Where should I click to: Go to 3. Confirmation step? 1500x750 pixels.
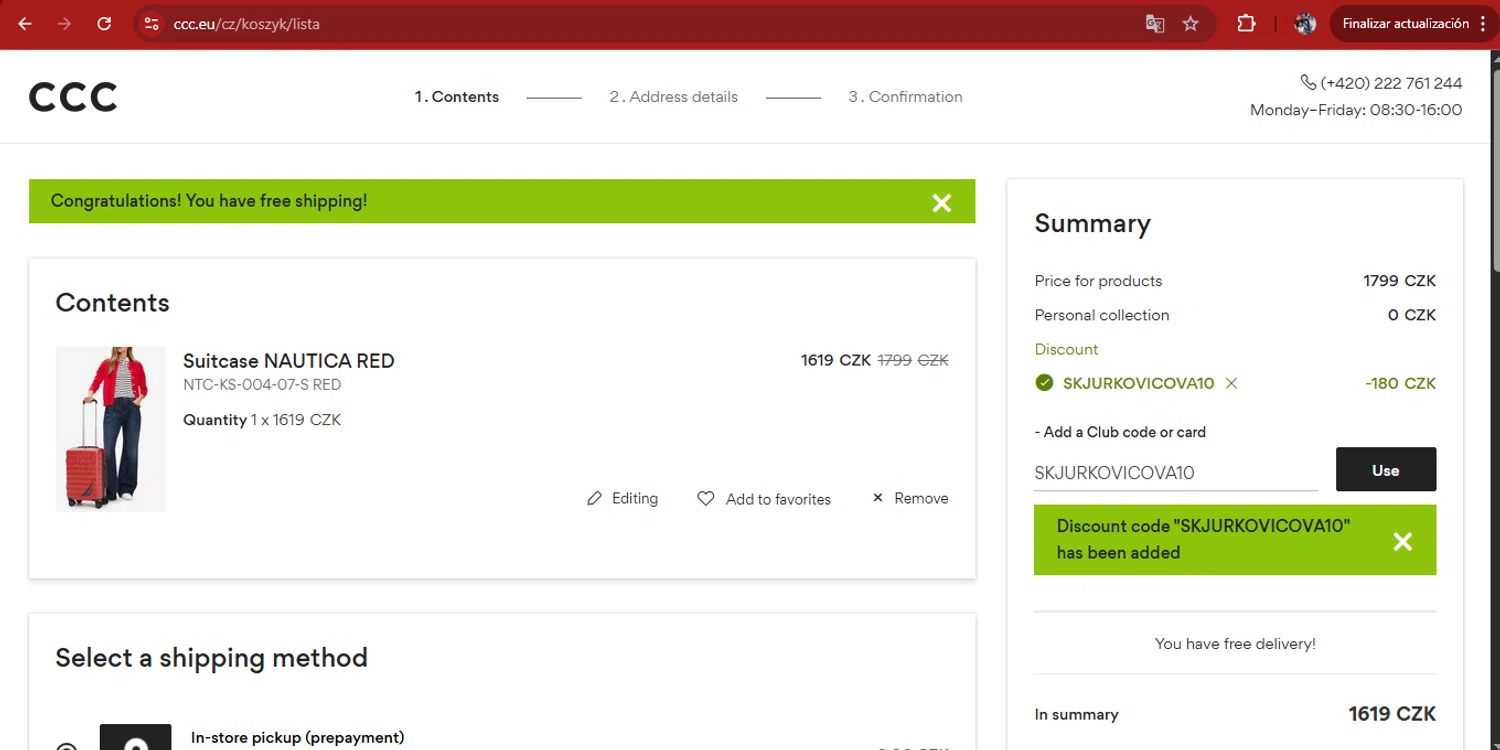[906, 97]
